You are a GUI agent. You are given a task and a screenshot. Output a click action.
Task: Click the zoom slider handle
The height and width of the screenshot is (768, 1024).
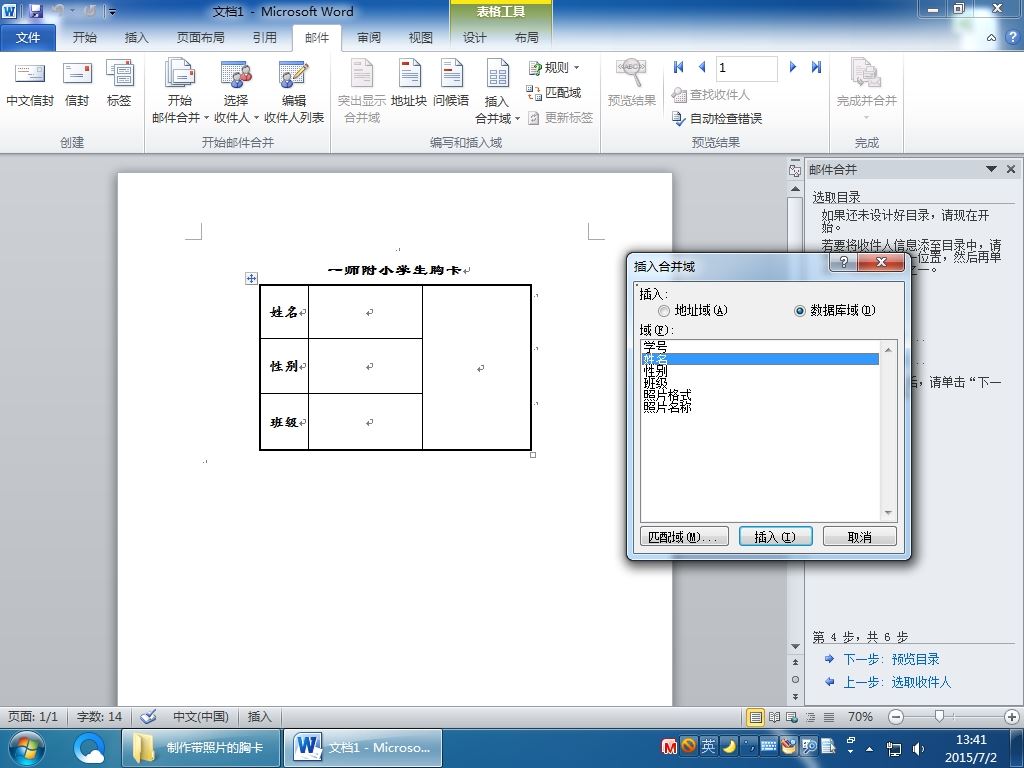pyautogui.click(x=939, y=716)
